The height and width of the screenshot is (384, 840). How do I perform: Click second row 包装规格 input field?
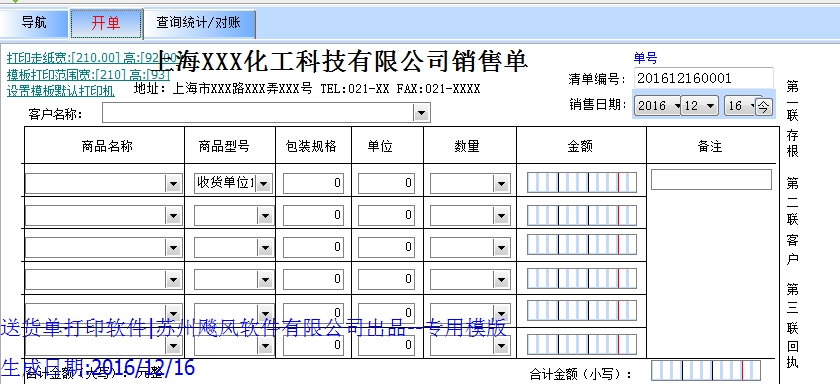(x=313, y=215)
